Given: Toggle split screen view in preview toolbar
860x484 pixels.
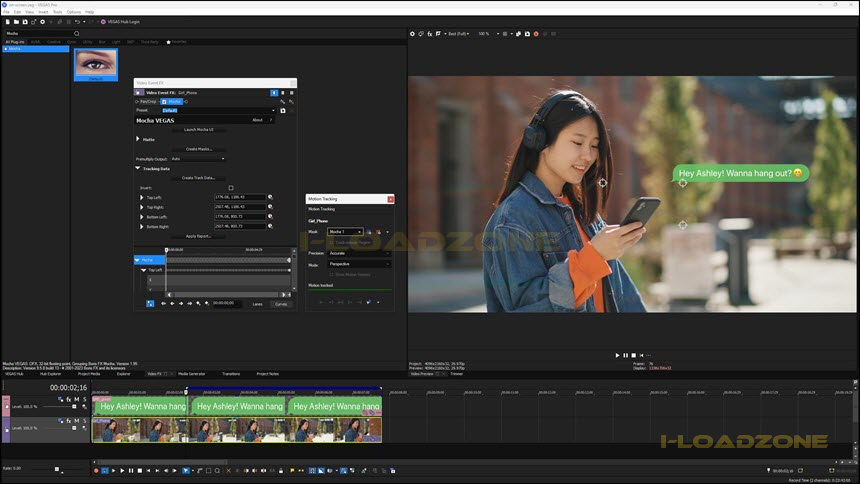Looking at the screenshot, I should (x=438, y=34).
